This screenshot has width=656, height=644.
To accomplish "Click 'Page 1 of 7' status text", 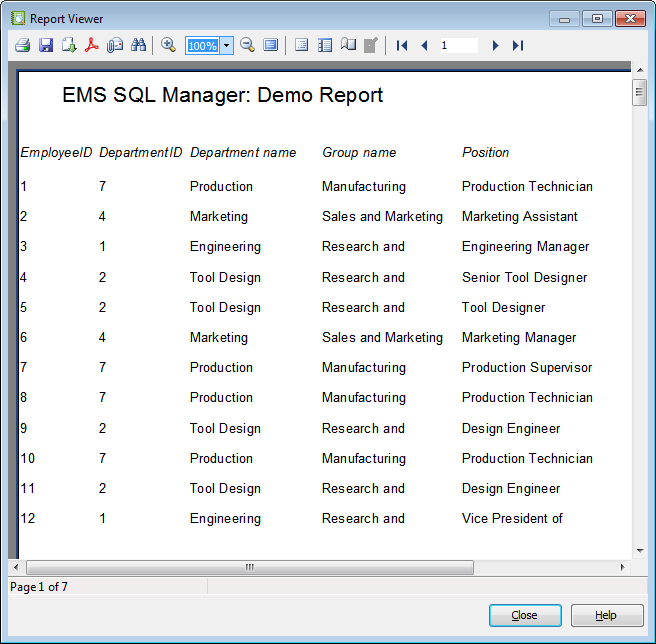I will pos(38,587).
